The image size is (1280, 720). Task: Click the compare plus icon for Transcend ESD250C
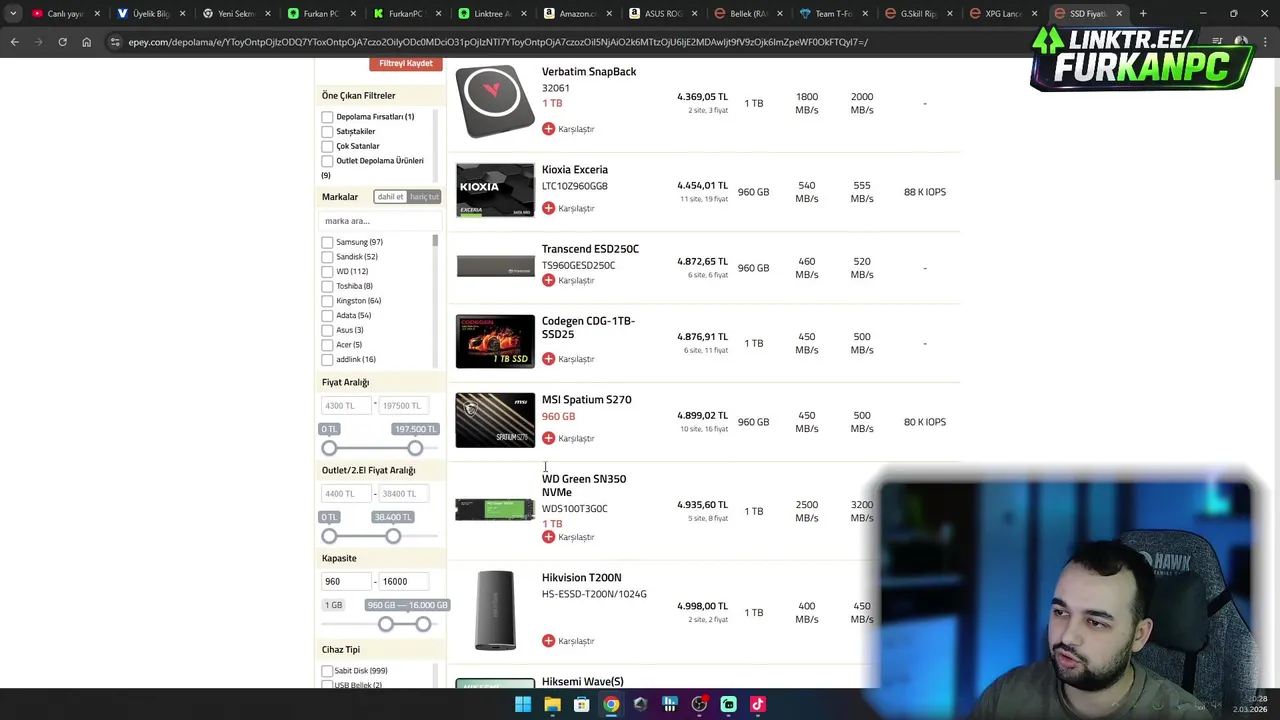pyautogui.click(x=548, y=280)
